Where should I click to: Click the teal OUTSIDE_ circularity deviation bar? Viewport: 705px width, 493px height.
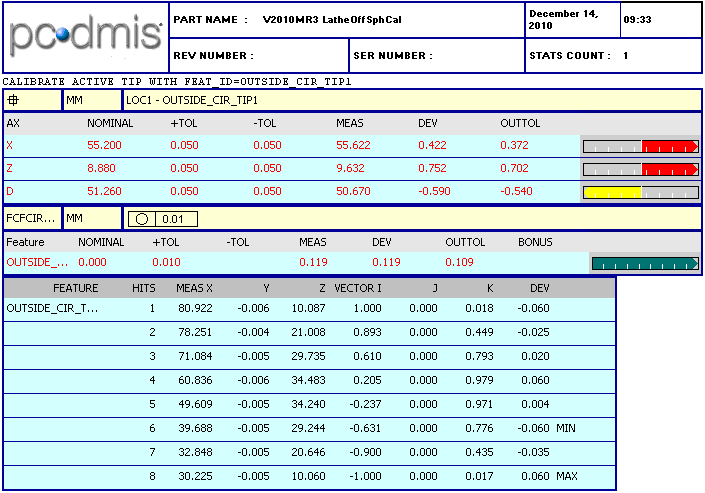pos(645,264)
